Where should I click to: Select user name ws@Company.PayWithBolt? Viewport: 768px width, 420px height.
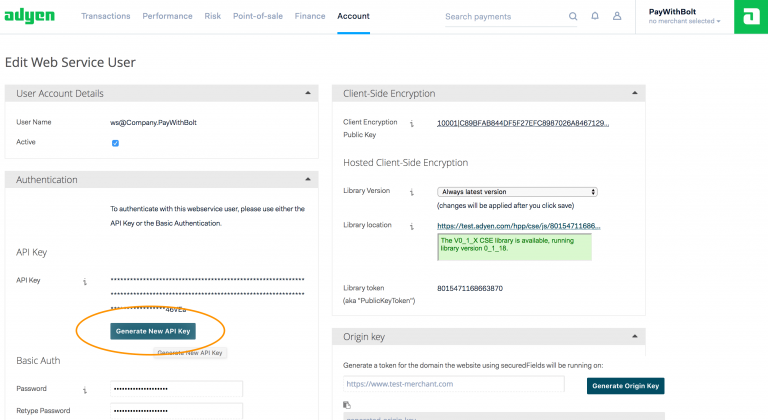153,123
